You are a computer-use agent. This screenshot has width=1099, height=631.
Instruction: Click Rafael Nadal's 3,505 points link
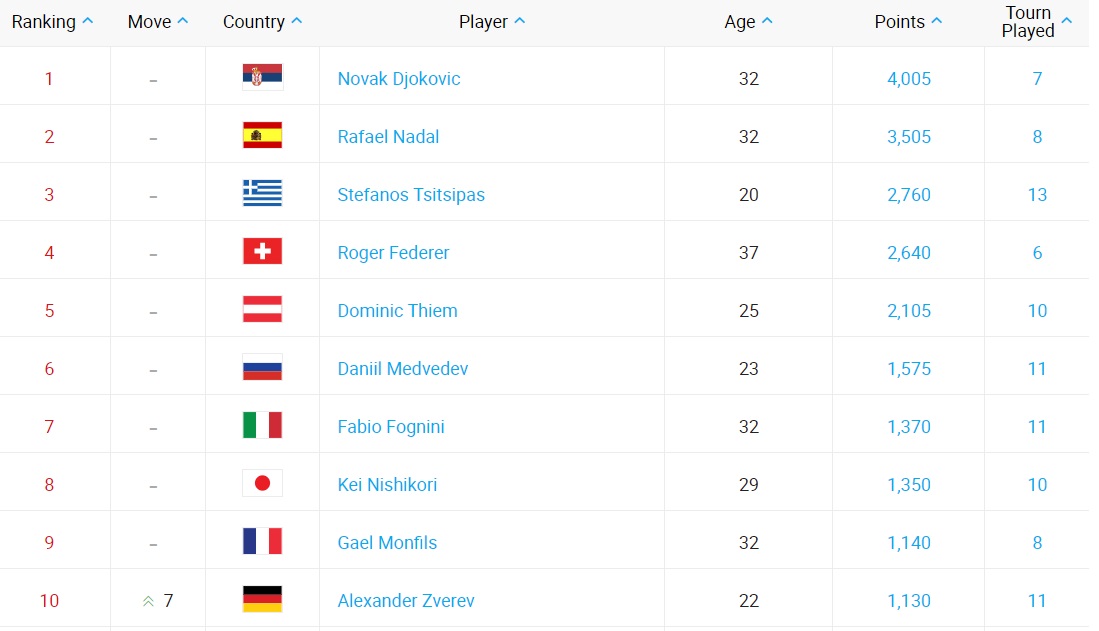(x=908, y=137)
